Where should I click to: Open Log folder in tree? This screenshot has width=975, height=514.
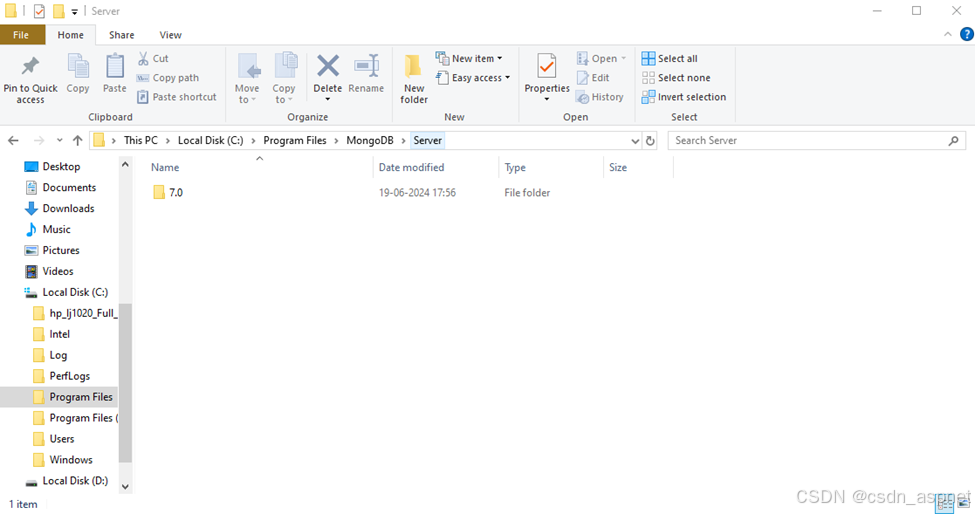coord(58,355)
